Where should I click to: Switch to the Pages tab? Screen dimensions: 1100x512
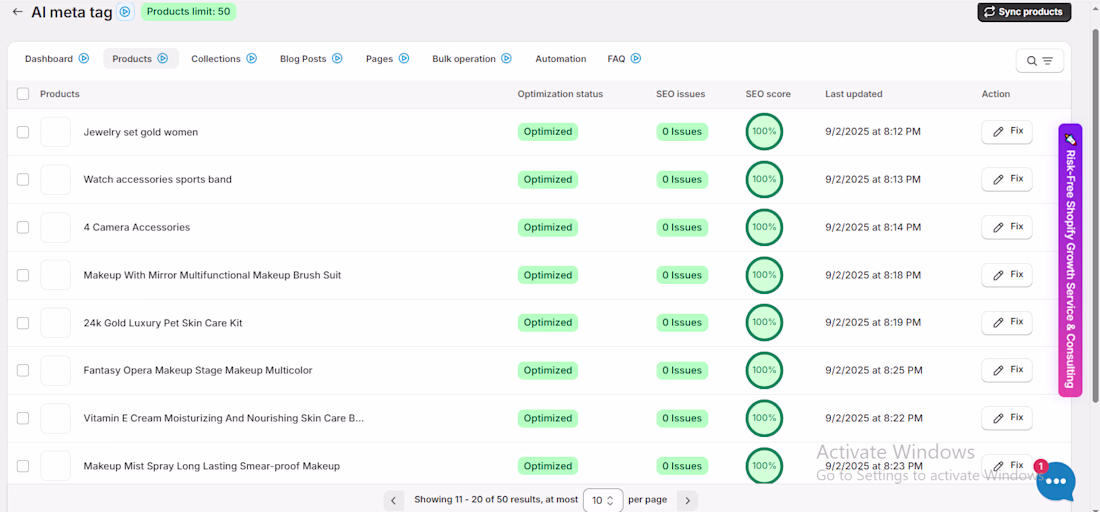(380, 59)
